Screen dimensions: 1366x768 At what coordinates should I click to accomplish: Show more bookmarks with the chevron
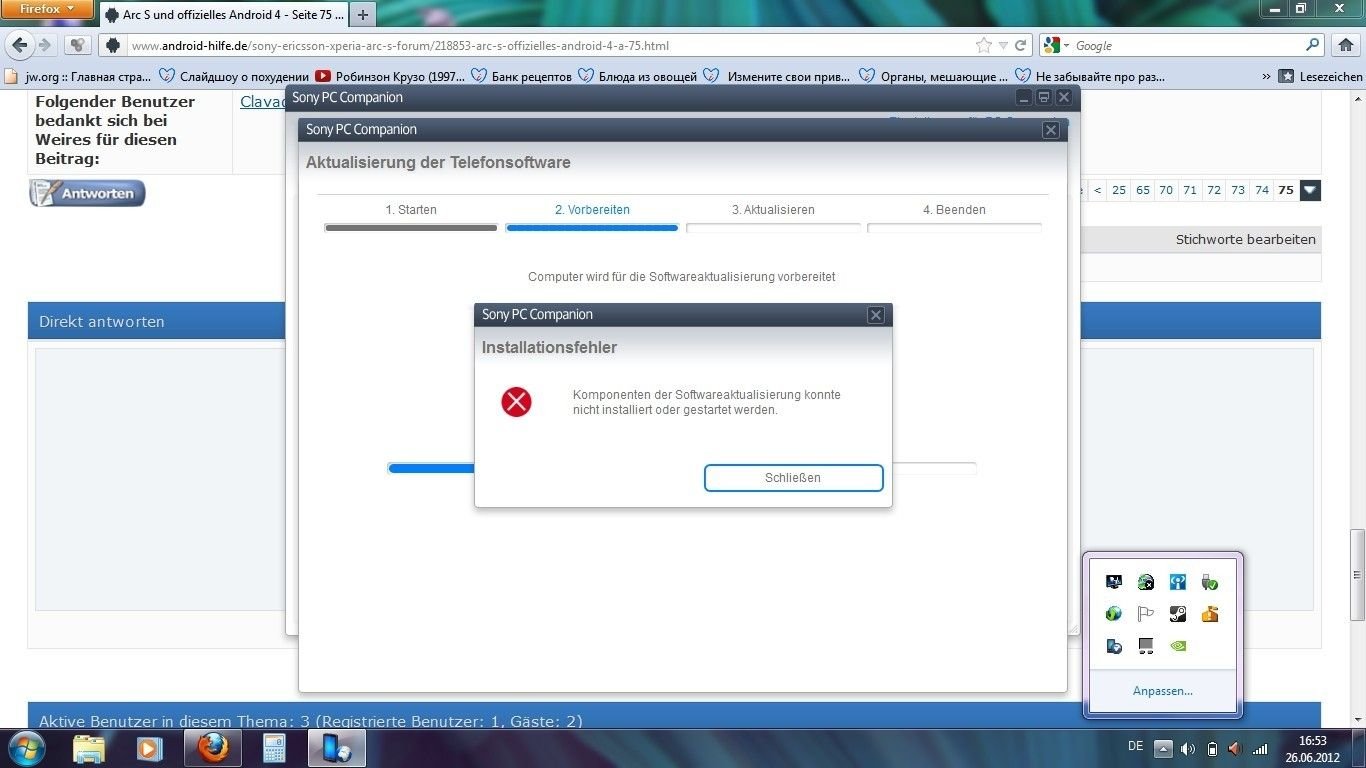[x=1266, y=76]
